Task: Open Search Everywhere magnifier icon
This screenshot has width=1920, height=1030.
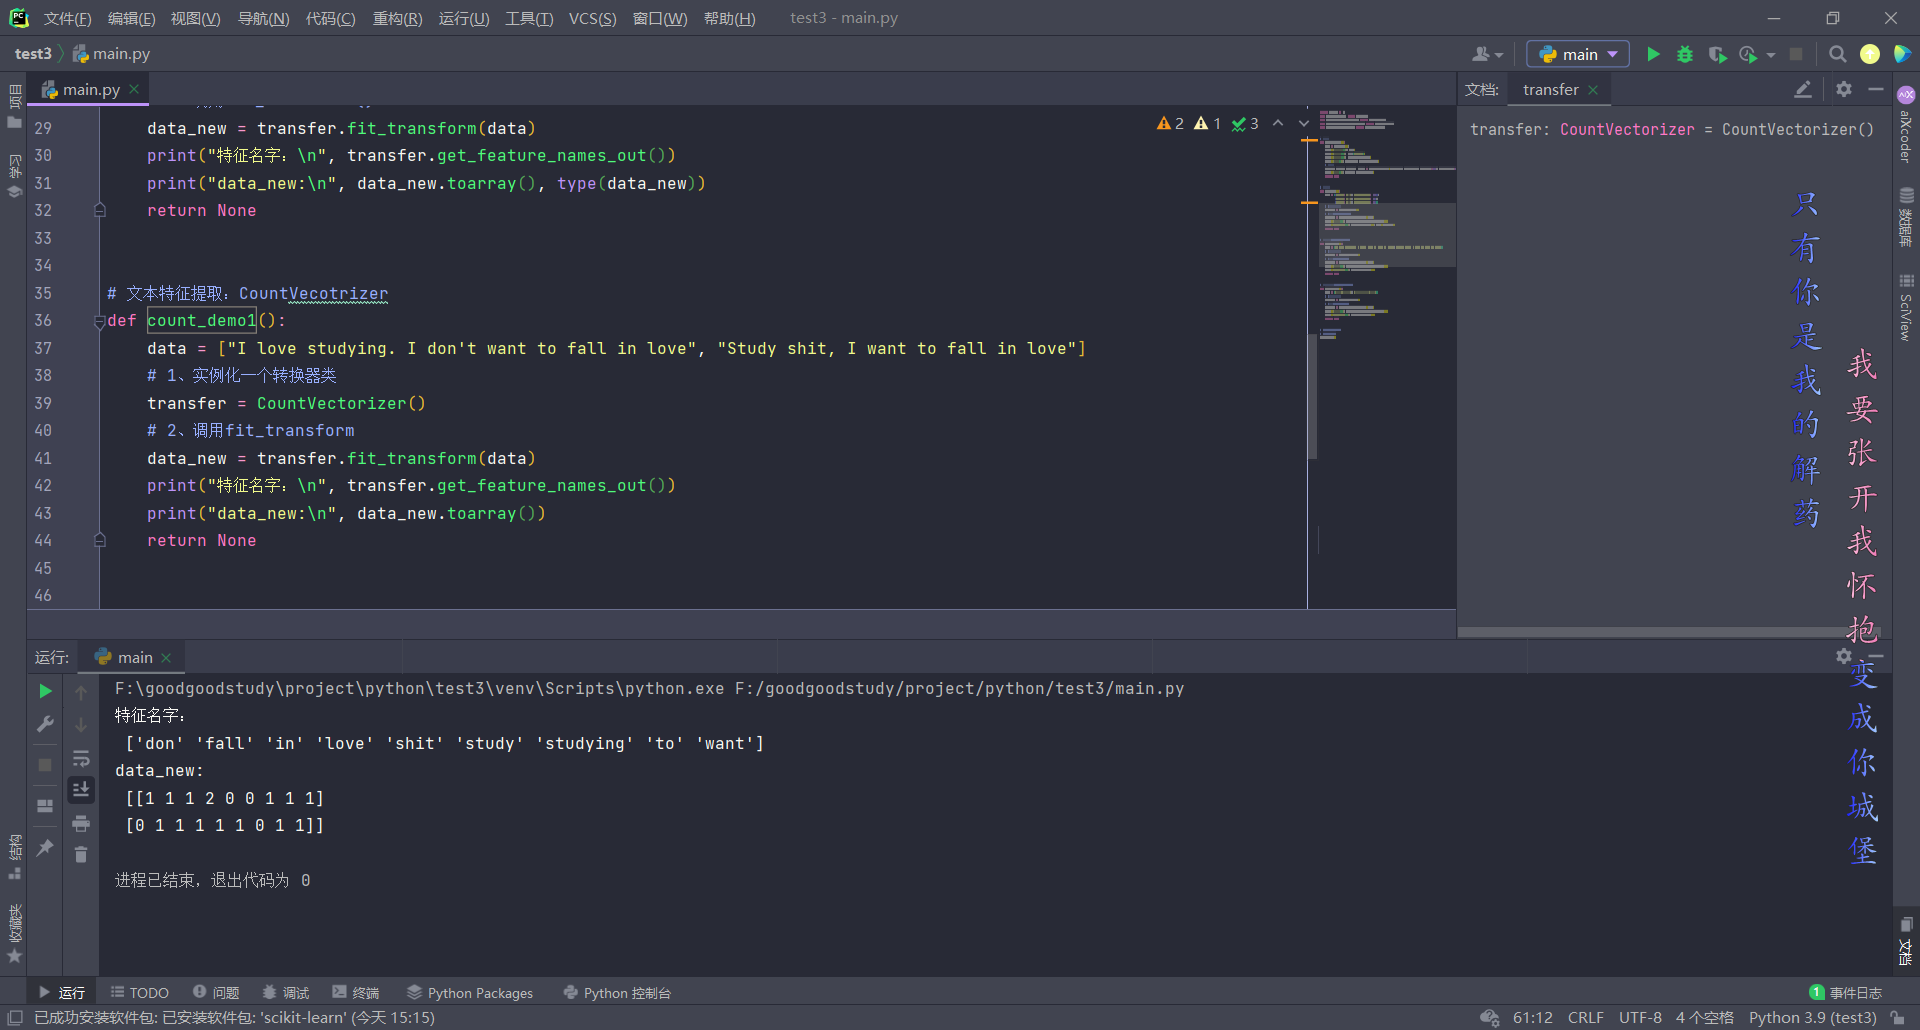Action: (x=1837, y=54)
